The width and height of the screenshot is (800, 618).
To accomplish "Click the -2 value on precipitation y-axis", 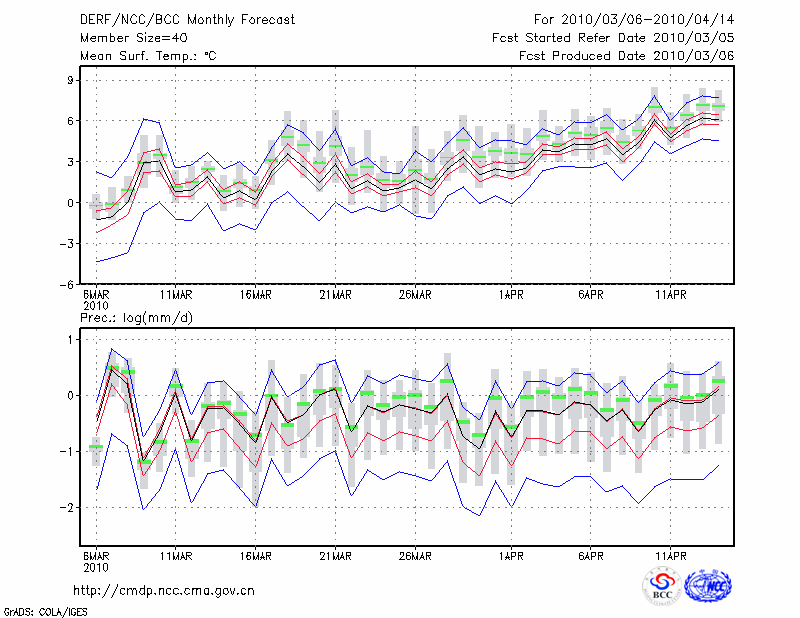I will pos(67,508).
